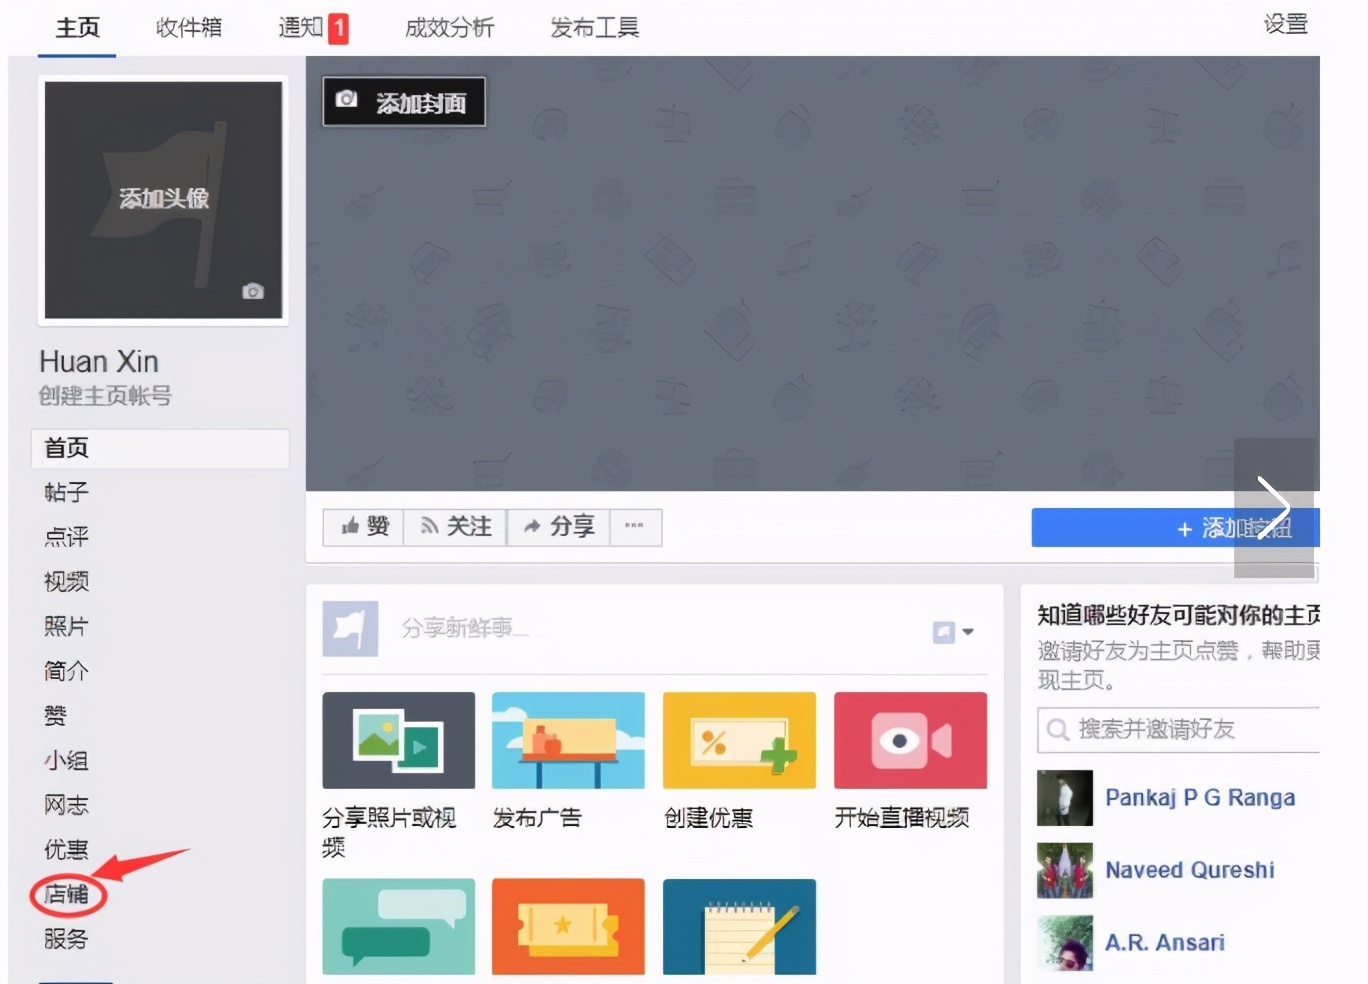Click the 搜索并邀请好友 search field

point(1180,730)
